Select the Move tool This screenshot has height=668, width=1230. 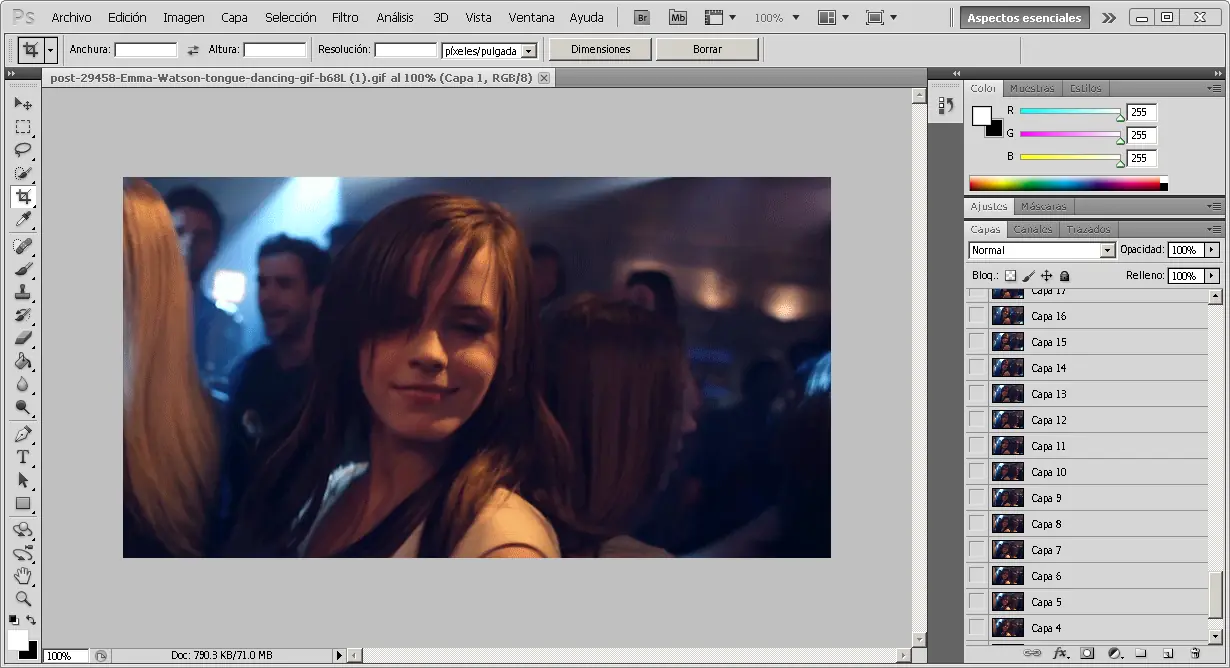click(22, 103)
